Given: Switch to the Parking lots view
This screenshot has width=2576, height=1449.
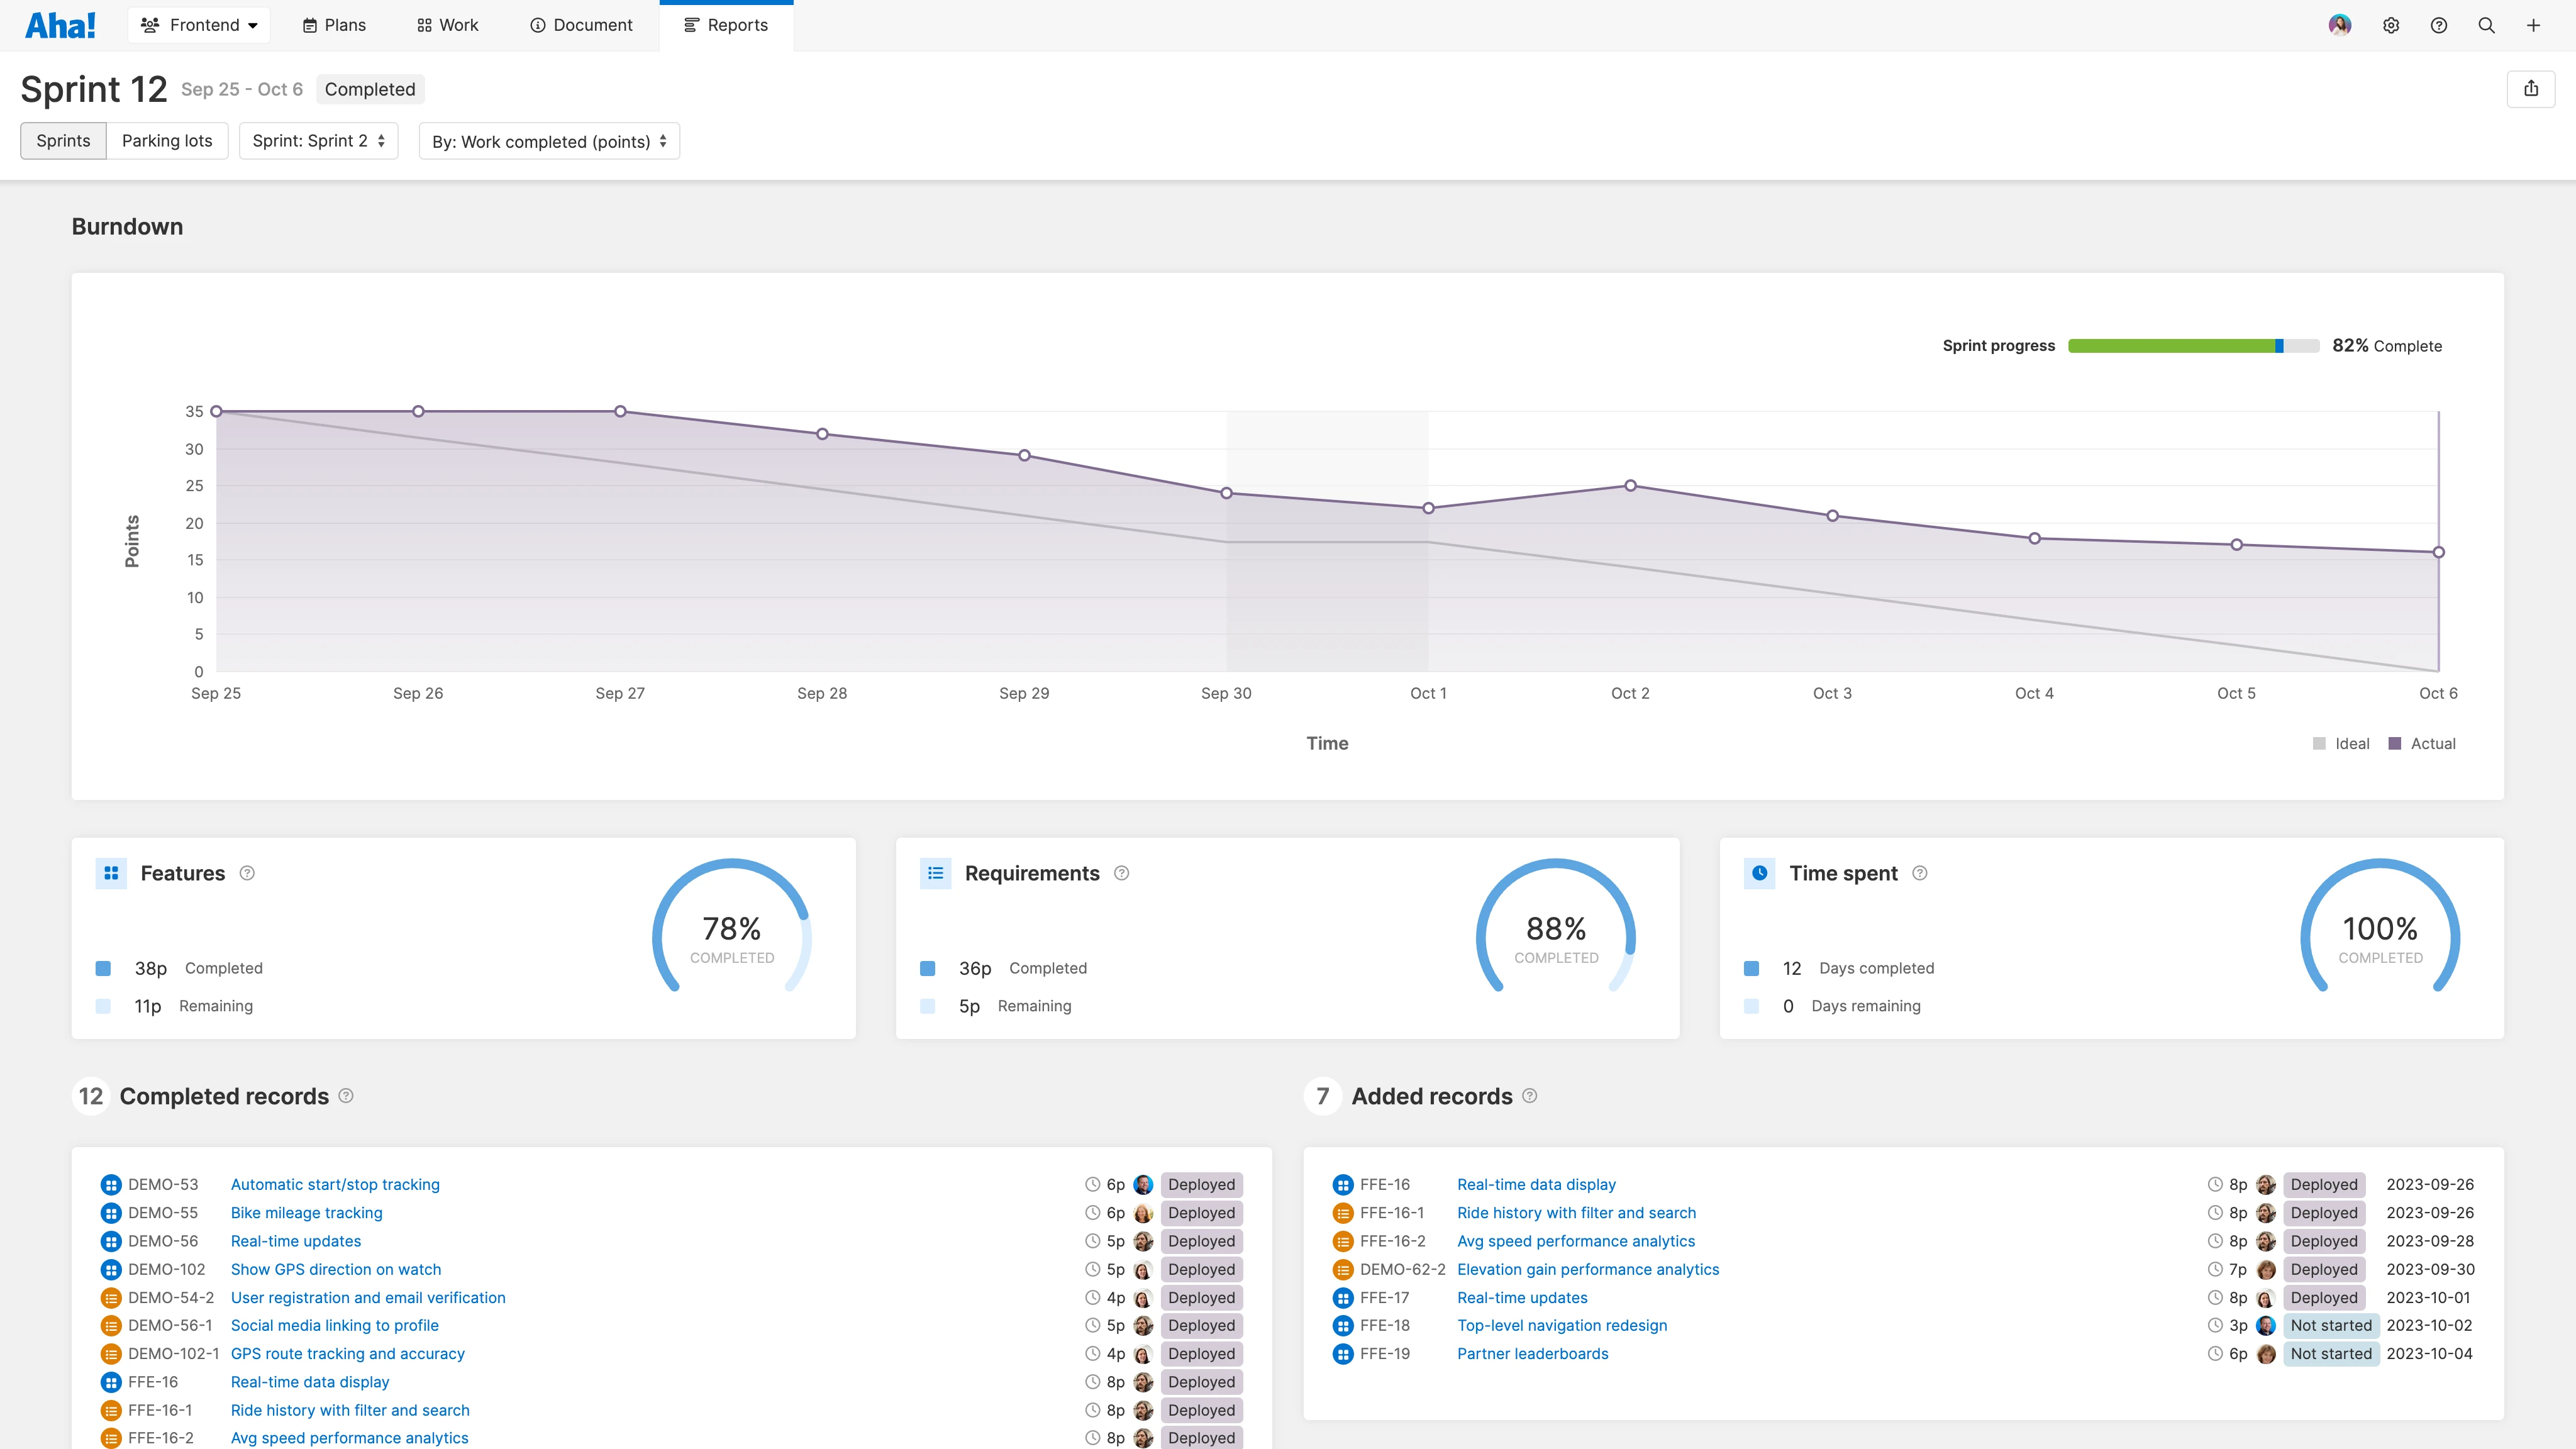Looking at the screenshot, I should click(166, 141).
